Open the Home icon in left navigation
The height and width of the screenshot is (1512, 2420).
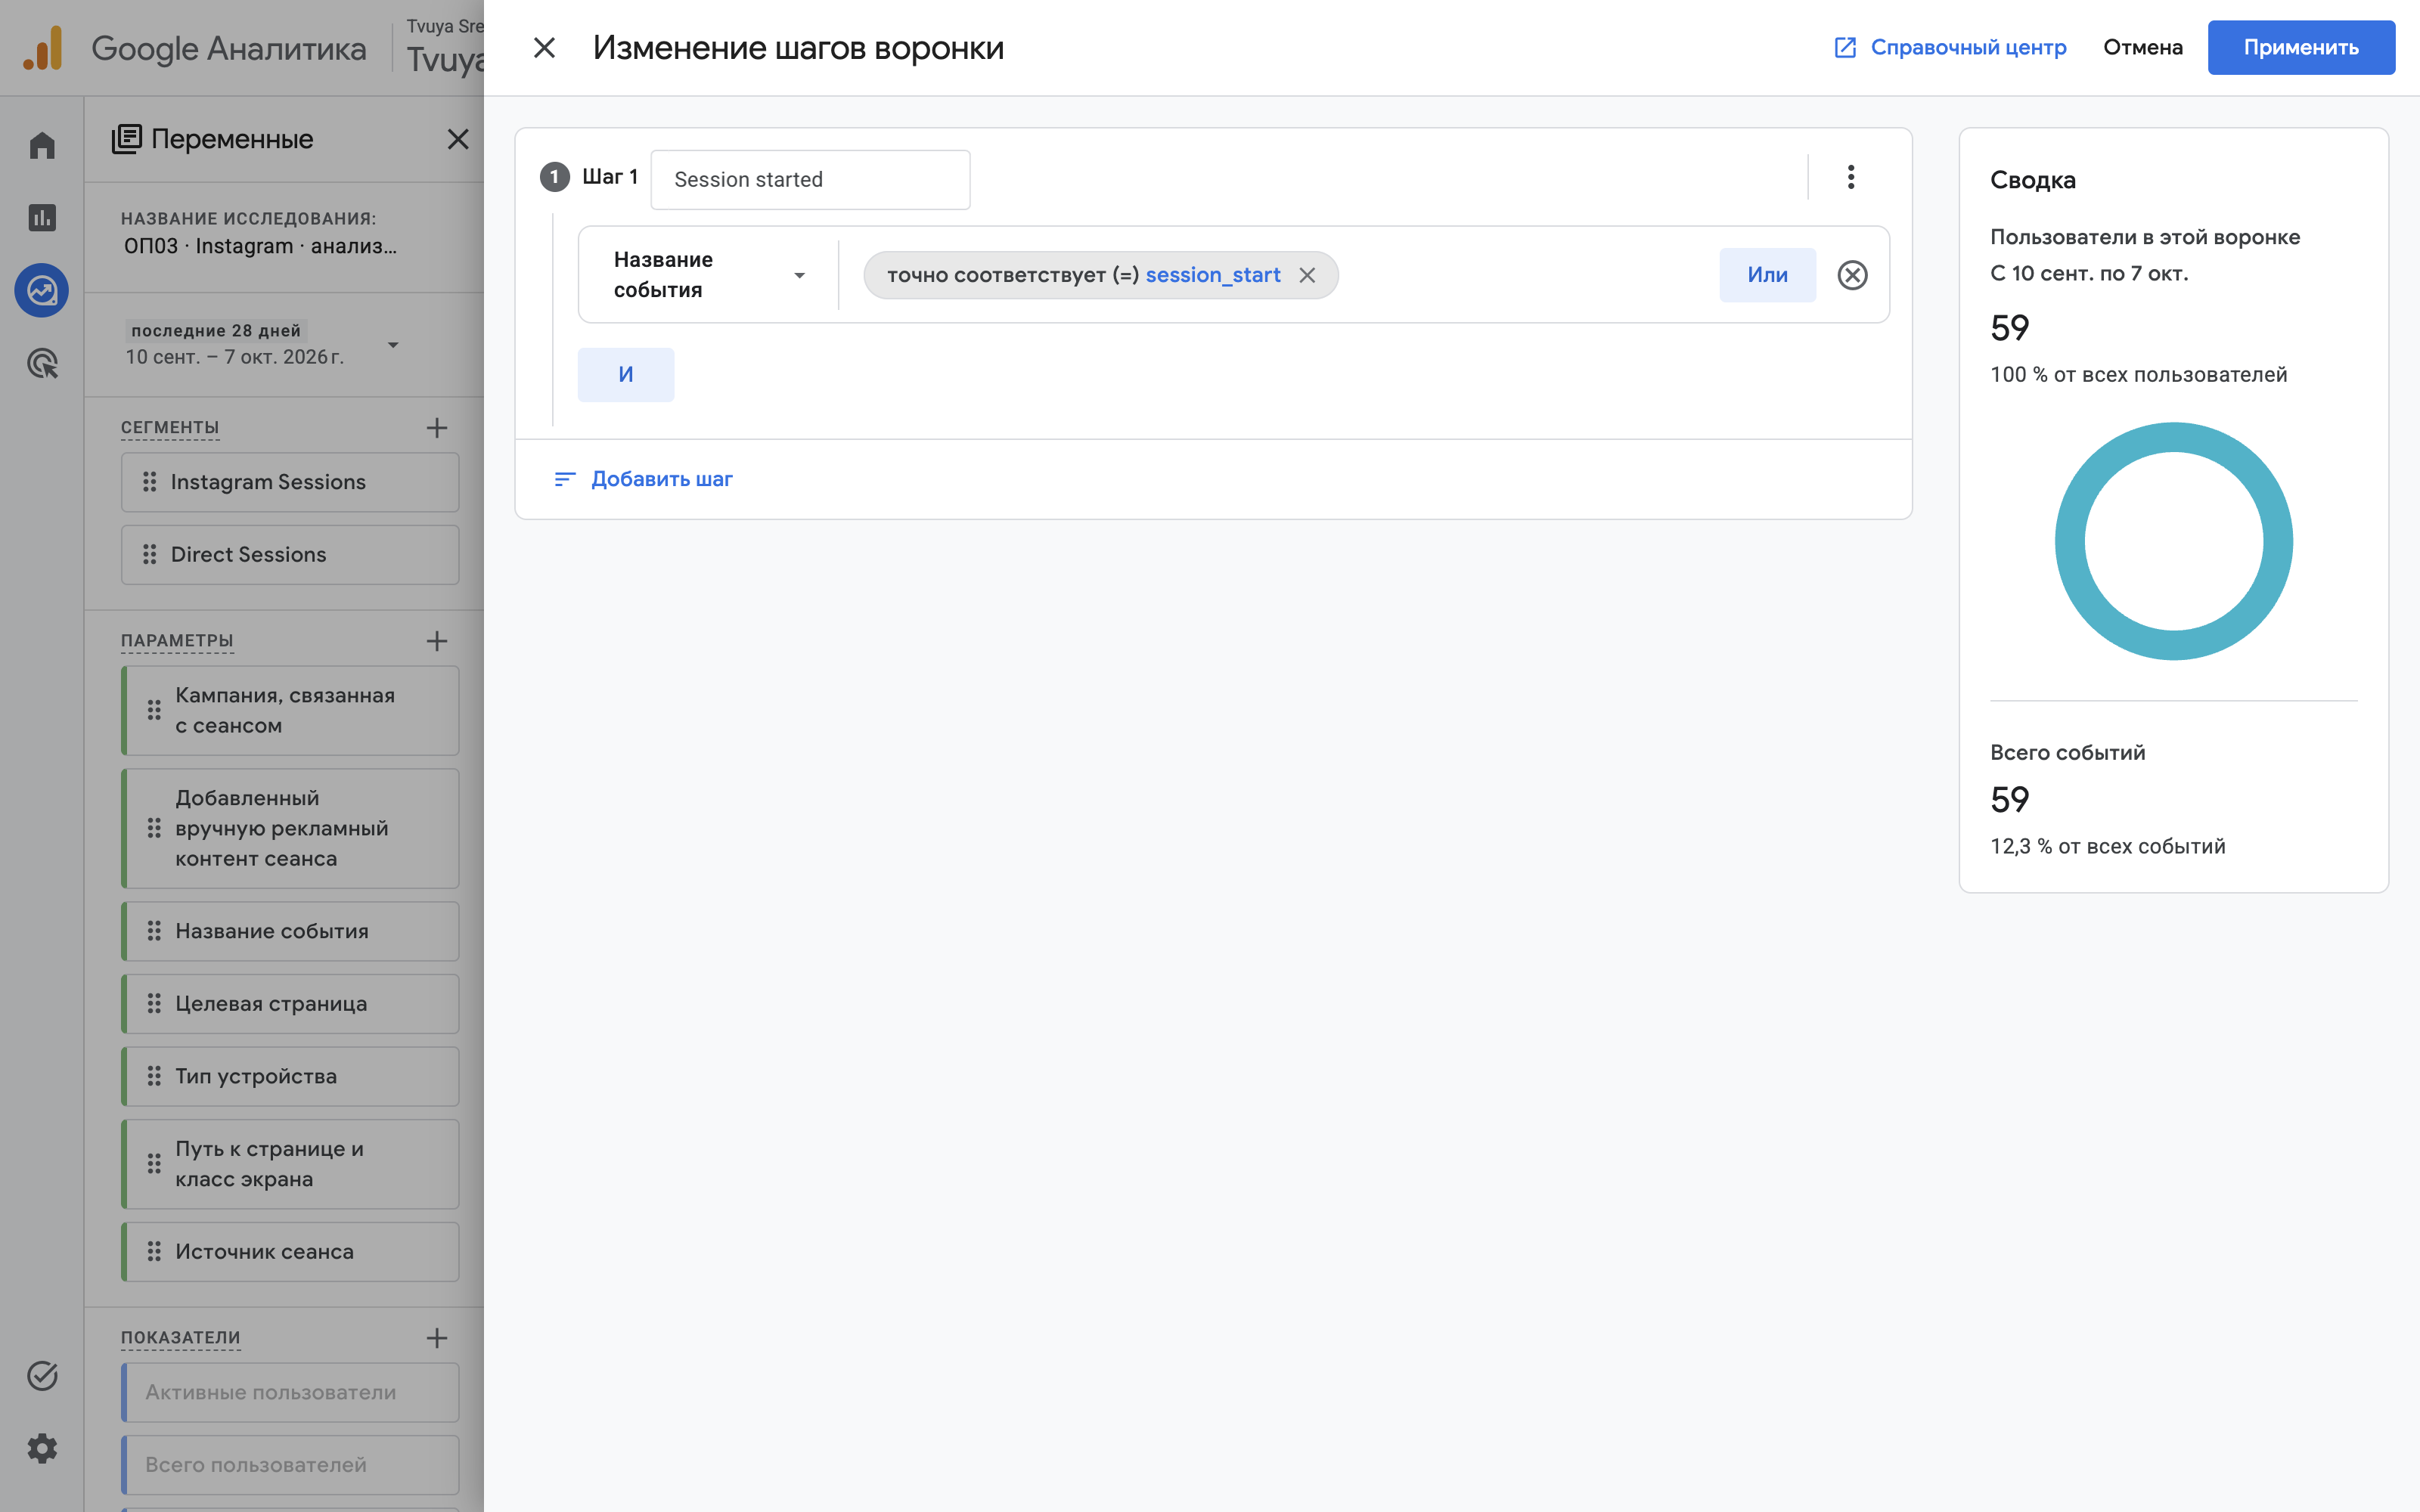click(x=42, y=145)
